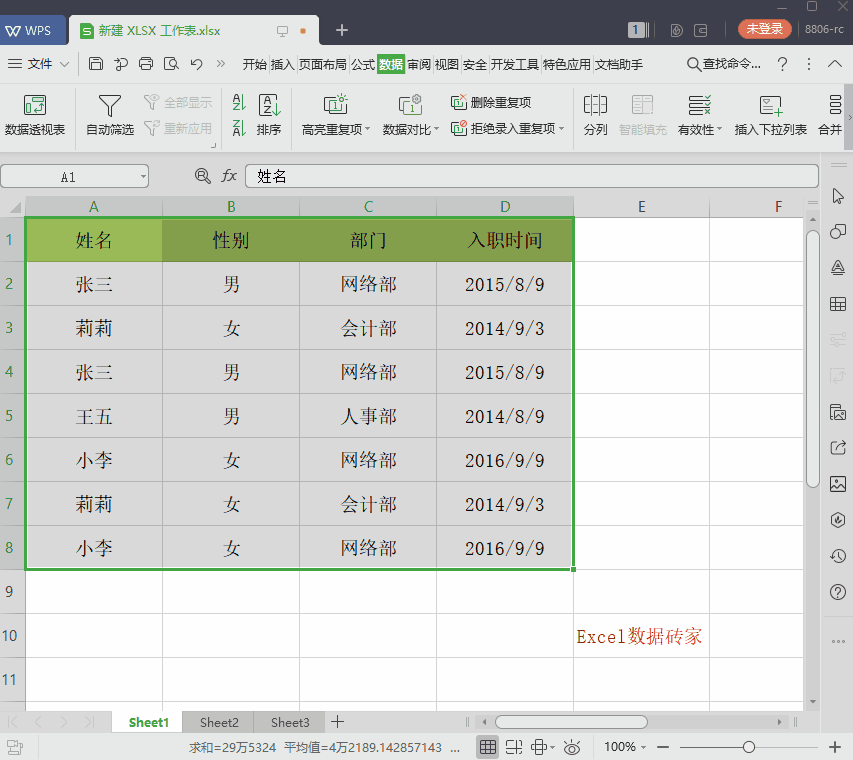
Task: Expand the 高亮重复项 dropdown arrow
Action: [x=367, y=129]
